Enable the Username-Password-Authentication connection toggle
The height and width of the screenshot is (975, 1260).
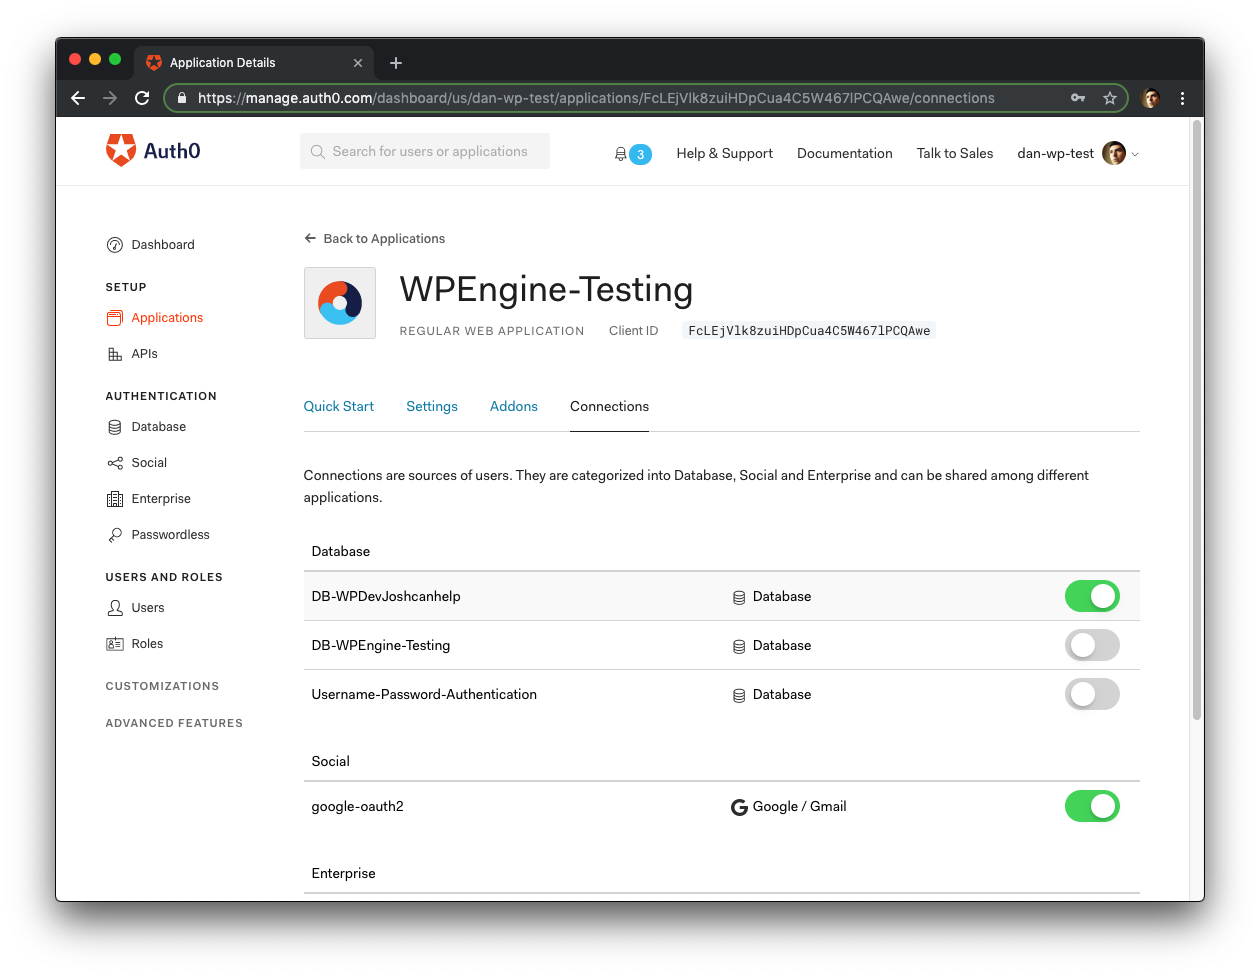click(x=1092, y=694)
